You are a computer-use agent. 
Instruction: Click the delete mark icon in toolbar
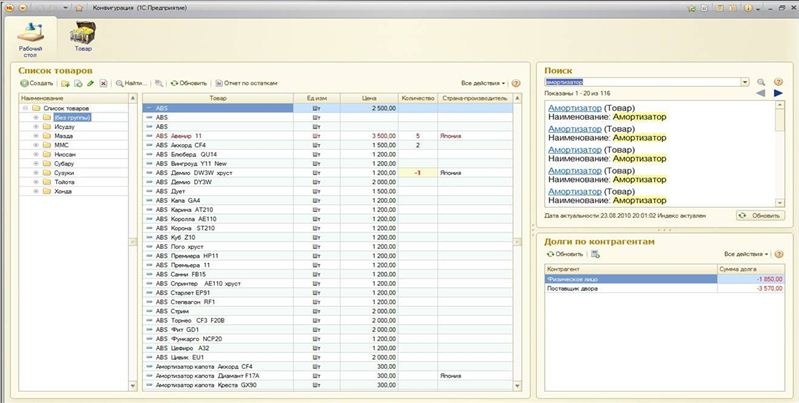103,83
